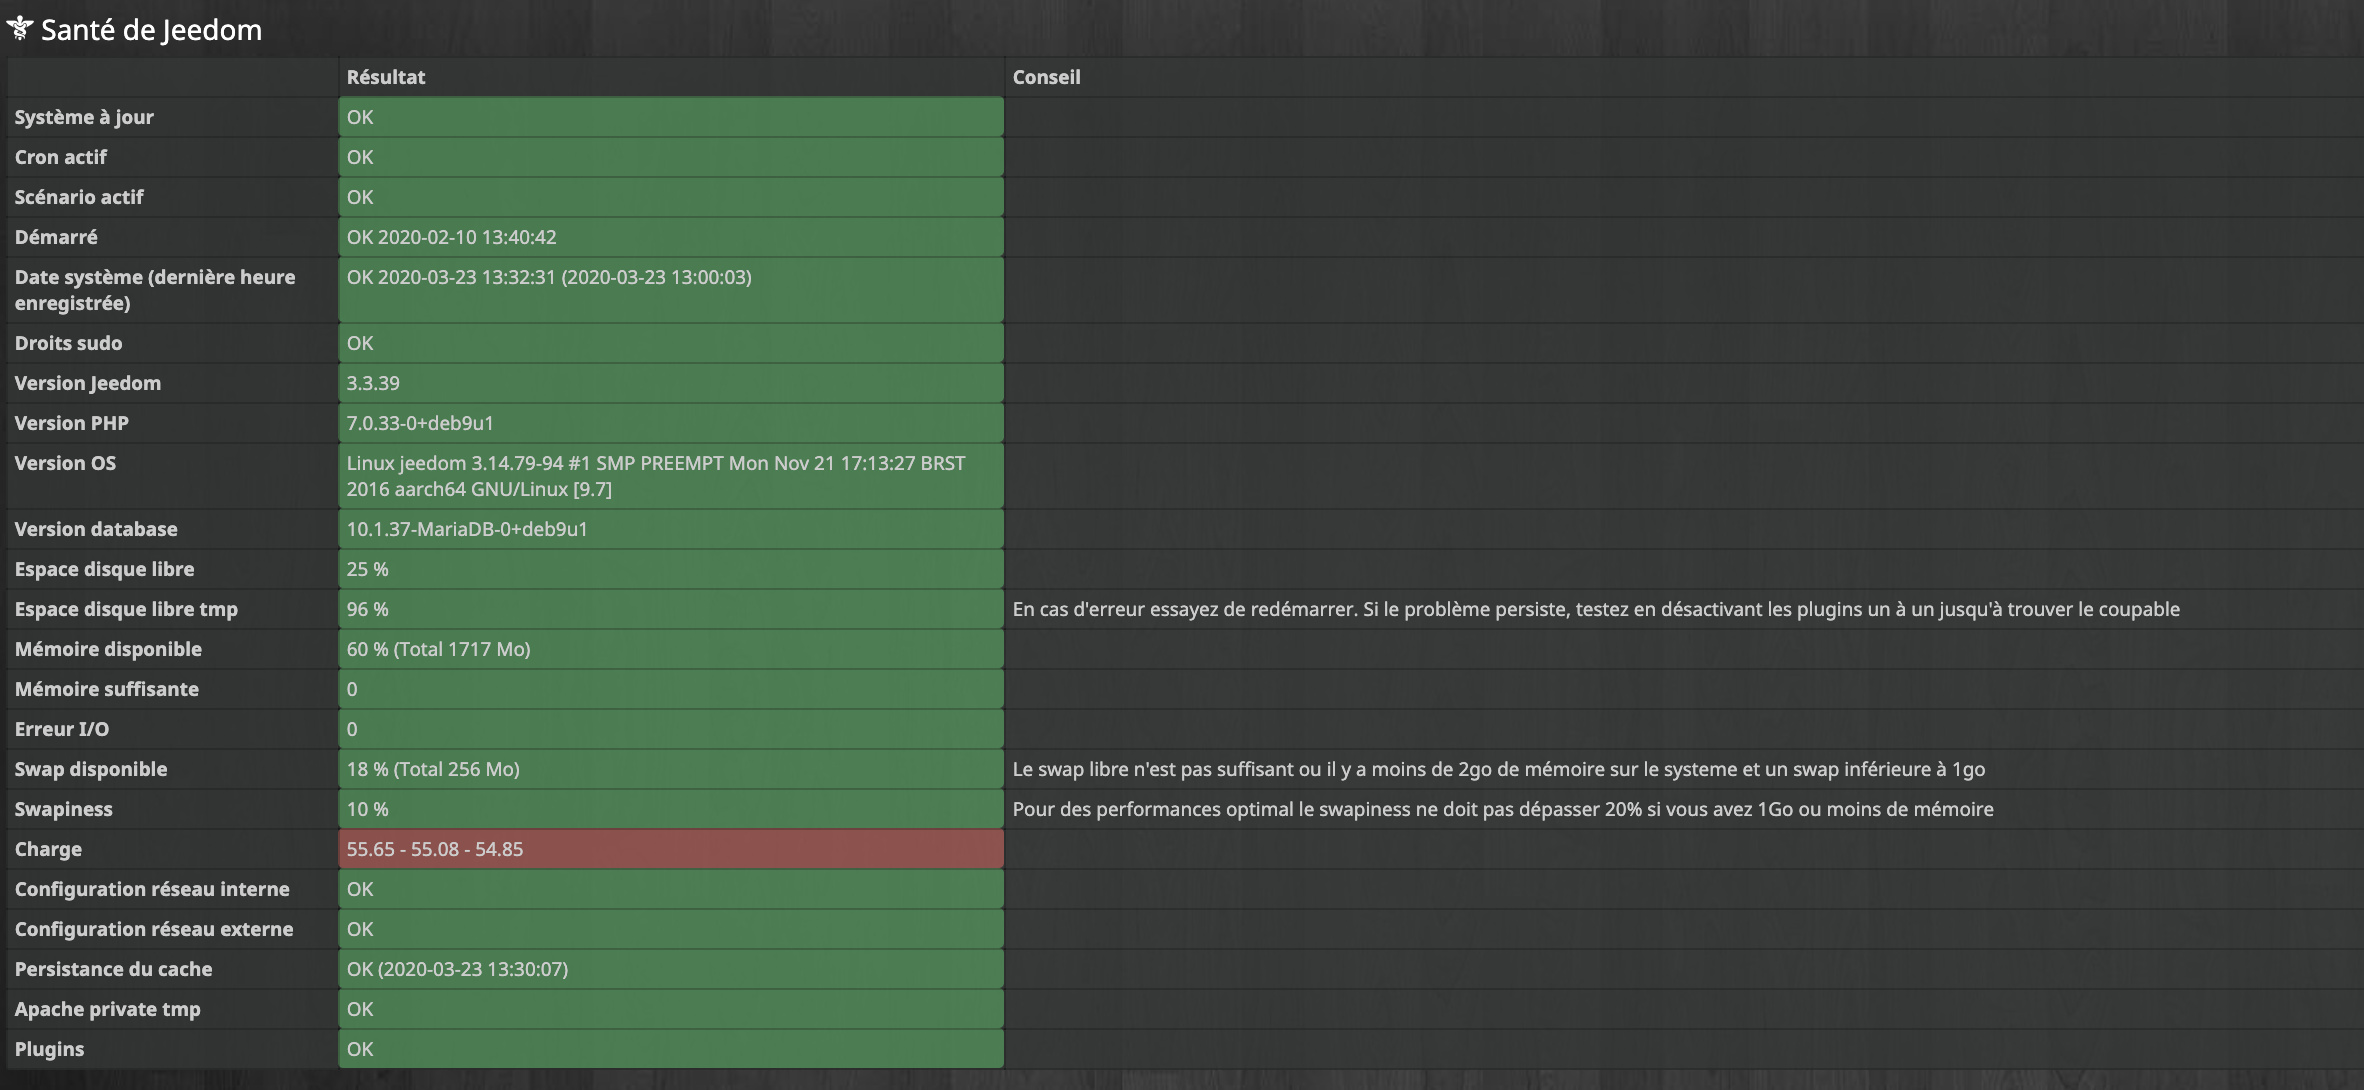Viewport: 2364px width, 1090px height.
Task: Click the MariaDB database version cell
Action: (x=670, y=529)
